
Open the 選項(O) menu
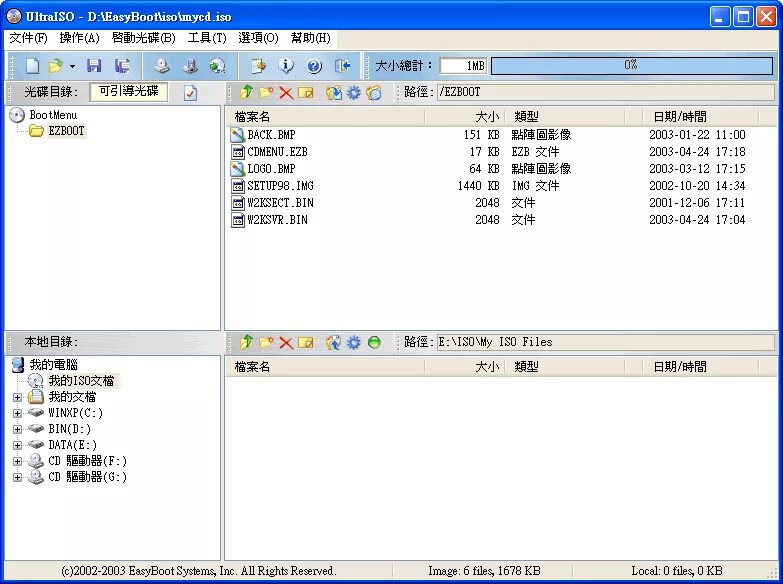[258, 38]
